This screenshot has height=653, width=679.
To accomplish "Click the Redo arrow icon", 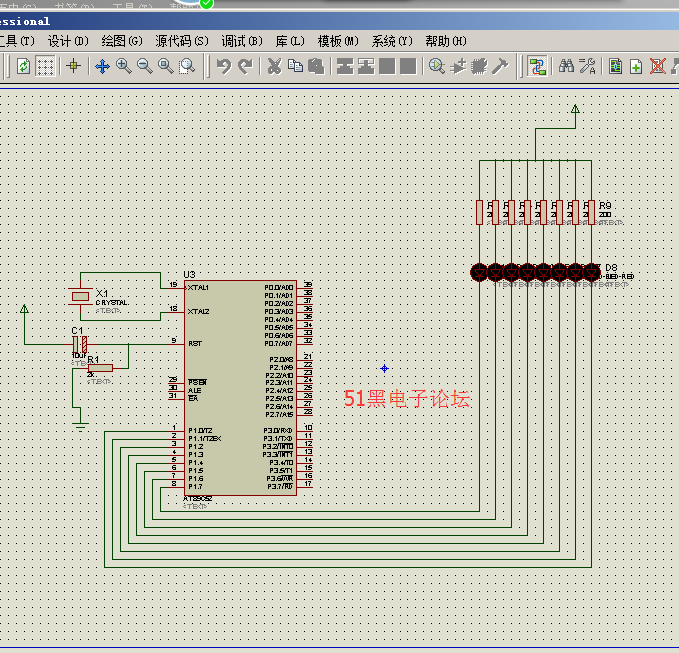I will [246, 66].
